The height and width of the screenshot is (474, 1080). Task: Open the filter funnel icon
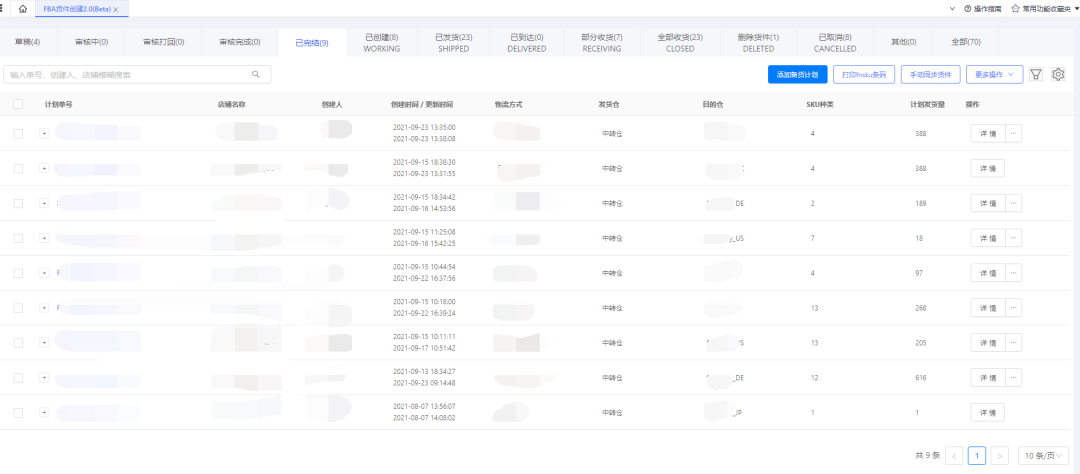[1036, 74]
